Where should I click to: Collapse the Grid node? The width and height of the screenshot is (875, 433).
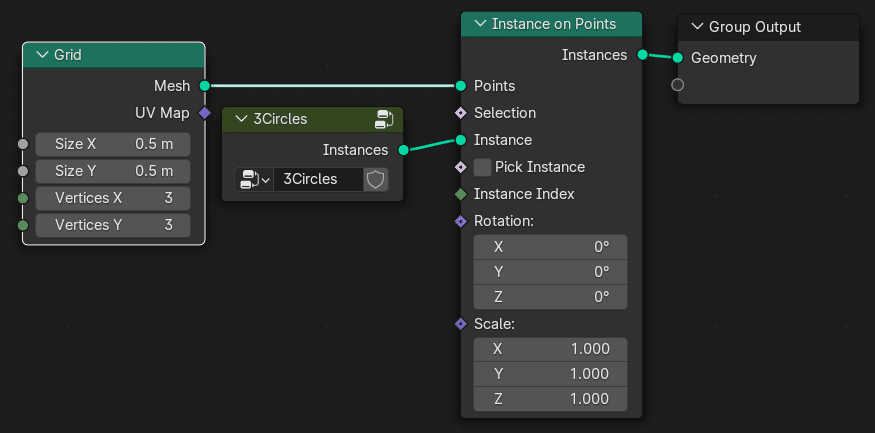[x=43, y=55]
